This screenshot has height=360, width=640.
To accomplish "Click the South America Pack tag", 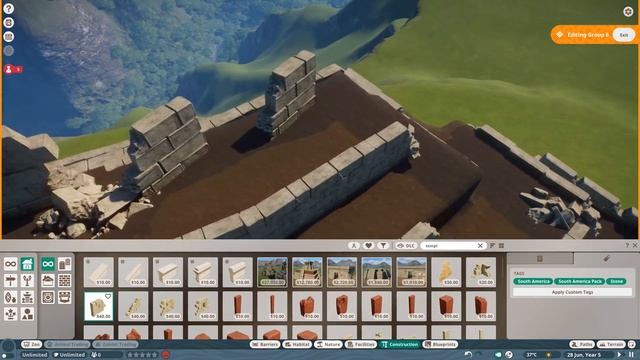I will tap(580, 281).
